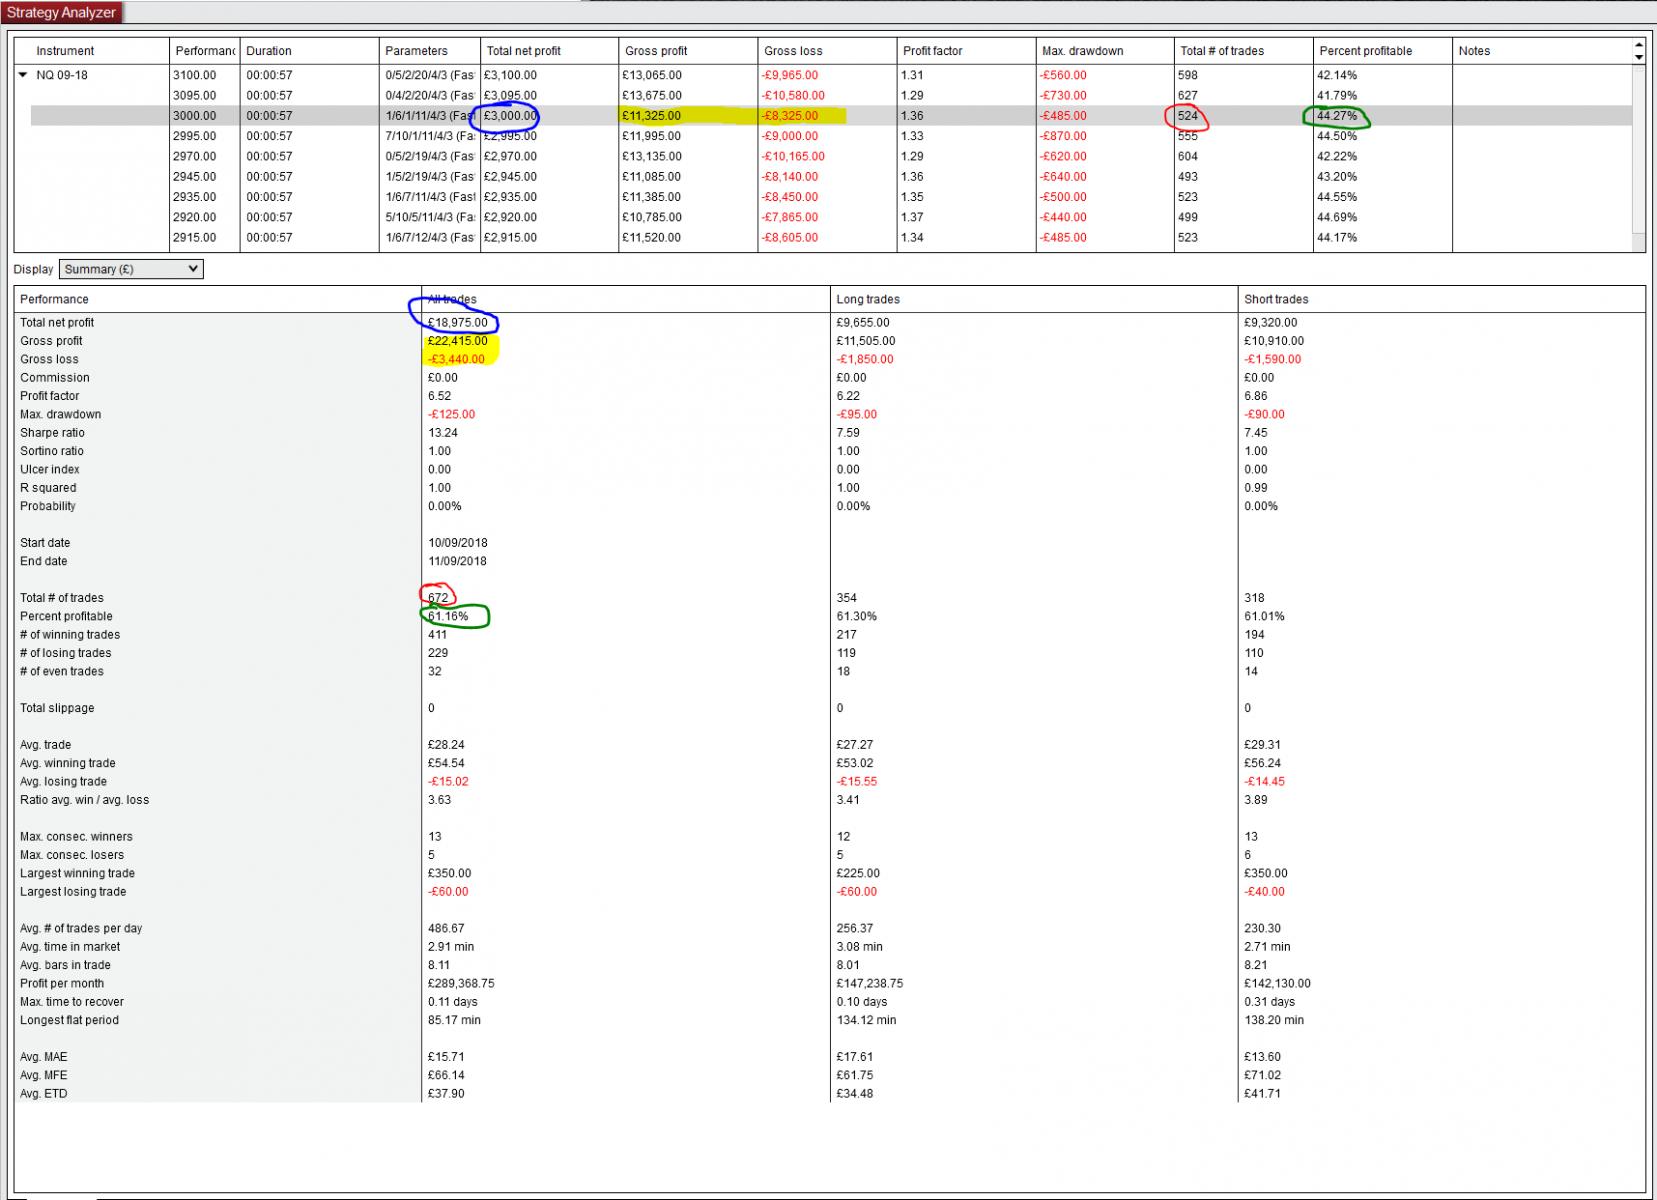Open the Display Summary (£) dropdown

click(x=131, y=269)
